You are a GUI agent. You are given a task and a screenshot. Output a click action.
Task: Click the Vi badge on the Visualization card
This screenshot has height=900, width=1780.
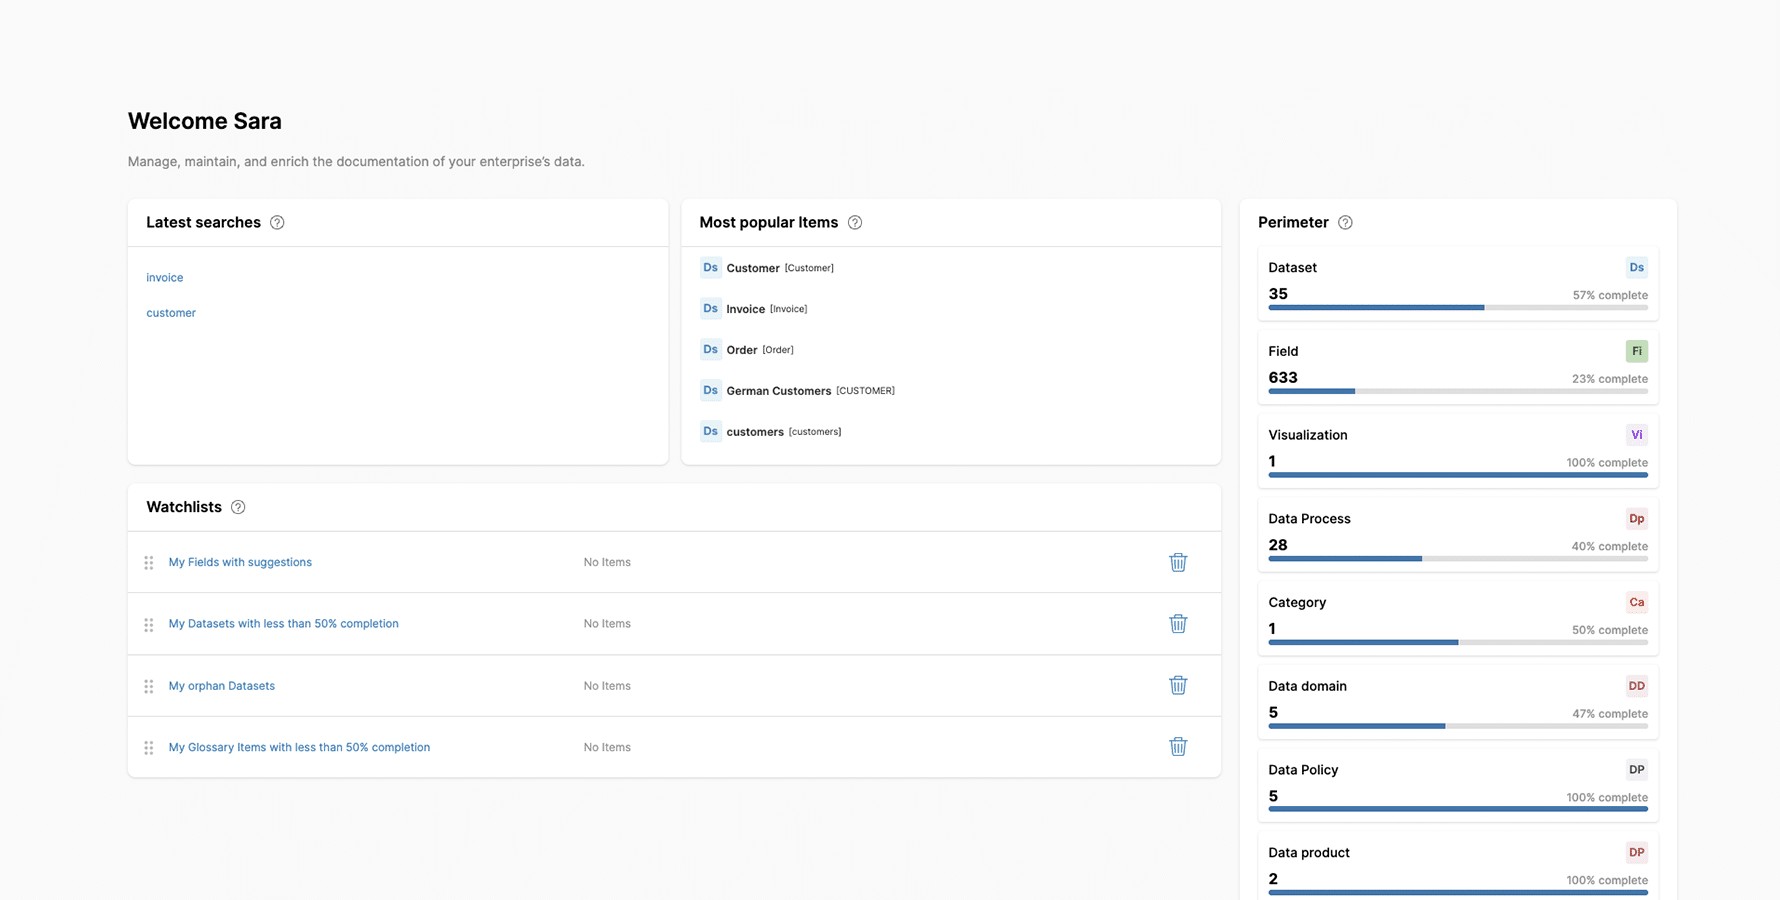point(1636,435)
